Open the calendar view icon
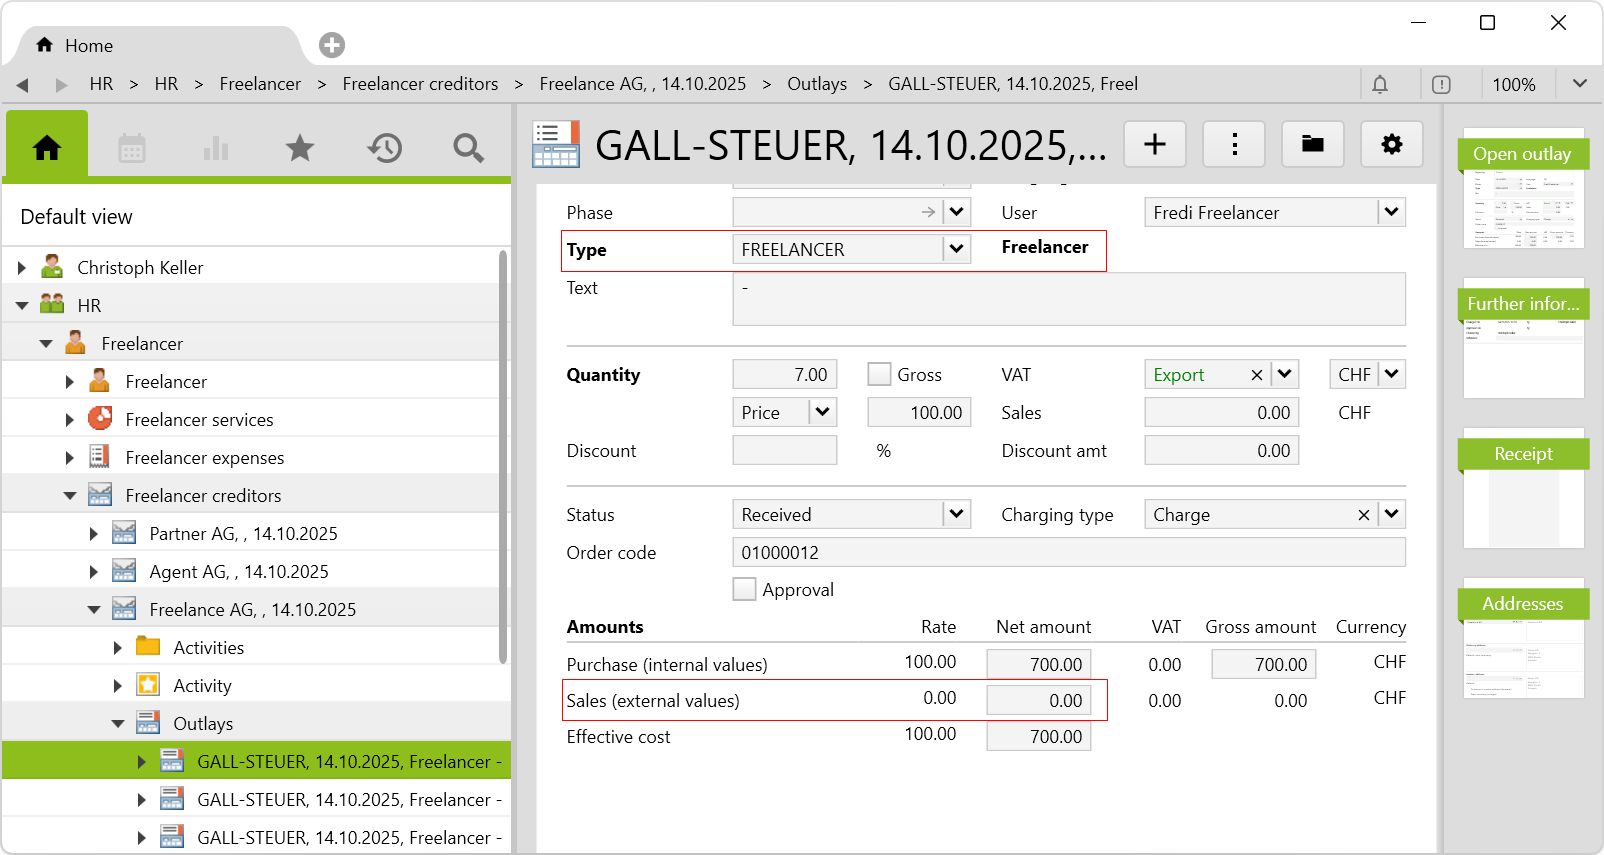The width and height of the screenshot is (1604, 855). click(x=132, y=148)
